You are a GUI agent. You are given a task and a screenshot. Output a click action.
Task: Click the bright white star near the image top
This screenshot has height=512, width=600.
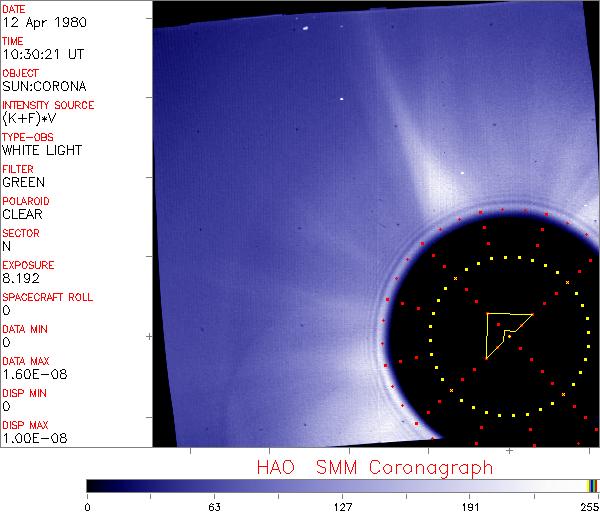pyautogui.click(x=304, y=27)
